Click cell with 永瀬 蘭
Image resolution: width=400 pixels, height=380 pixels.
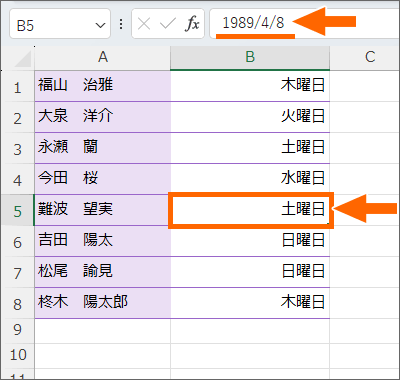103,148
